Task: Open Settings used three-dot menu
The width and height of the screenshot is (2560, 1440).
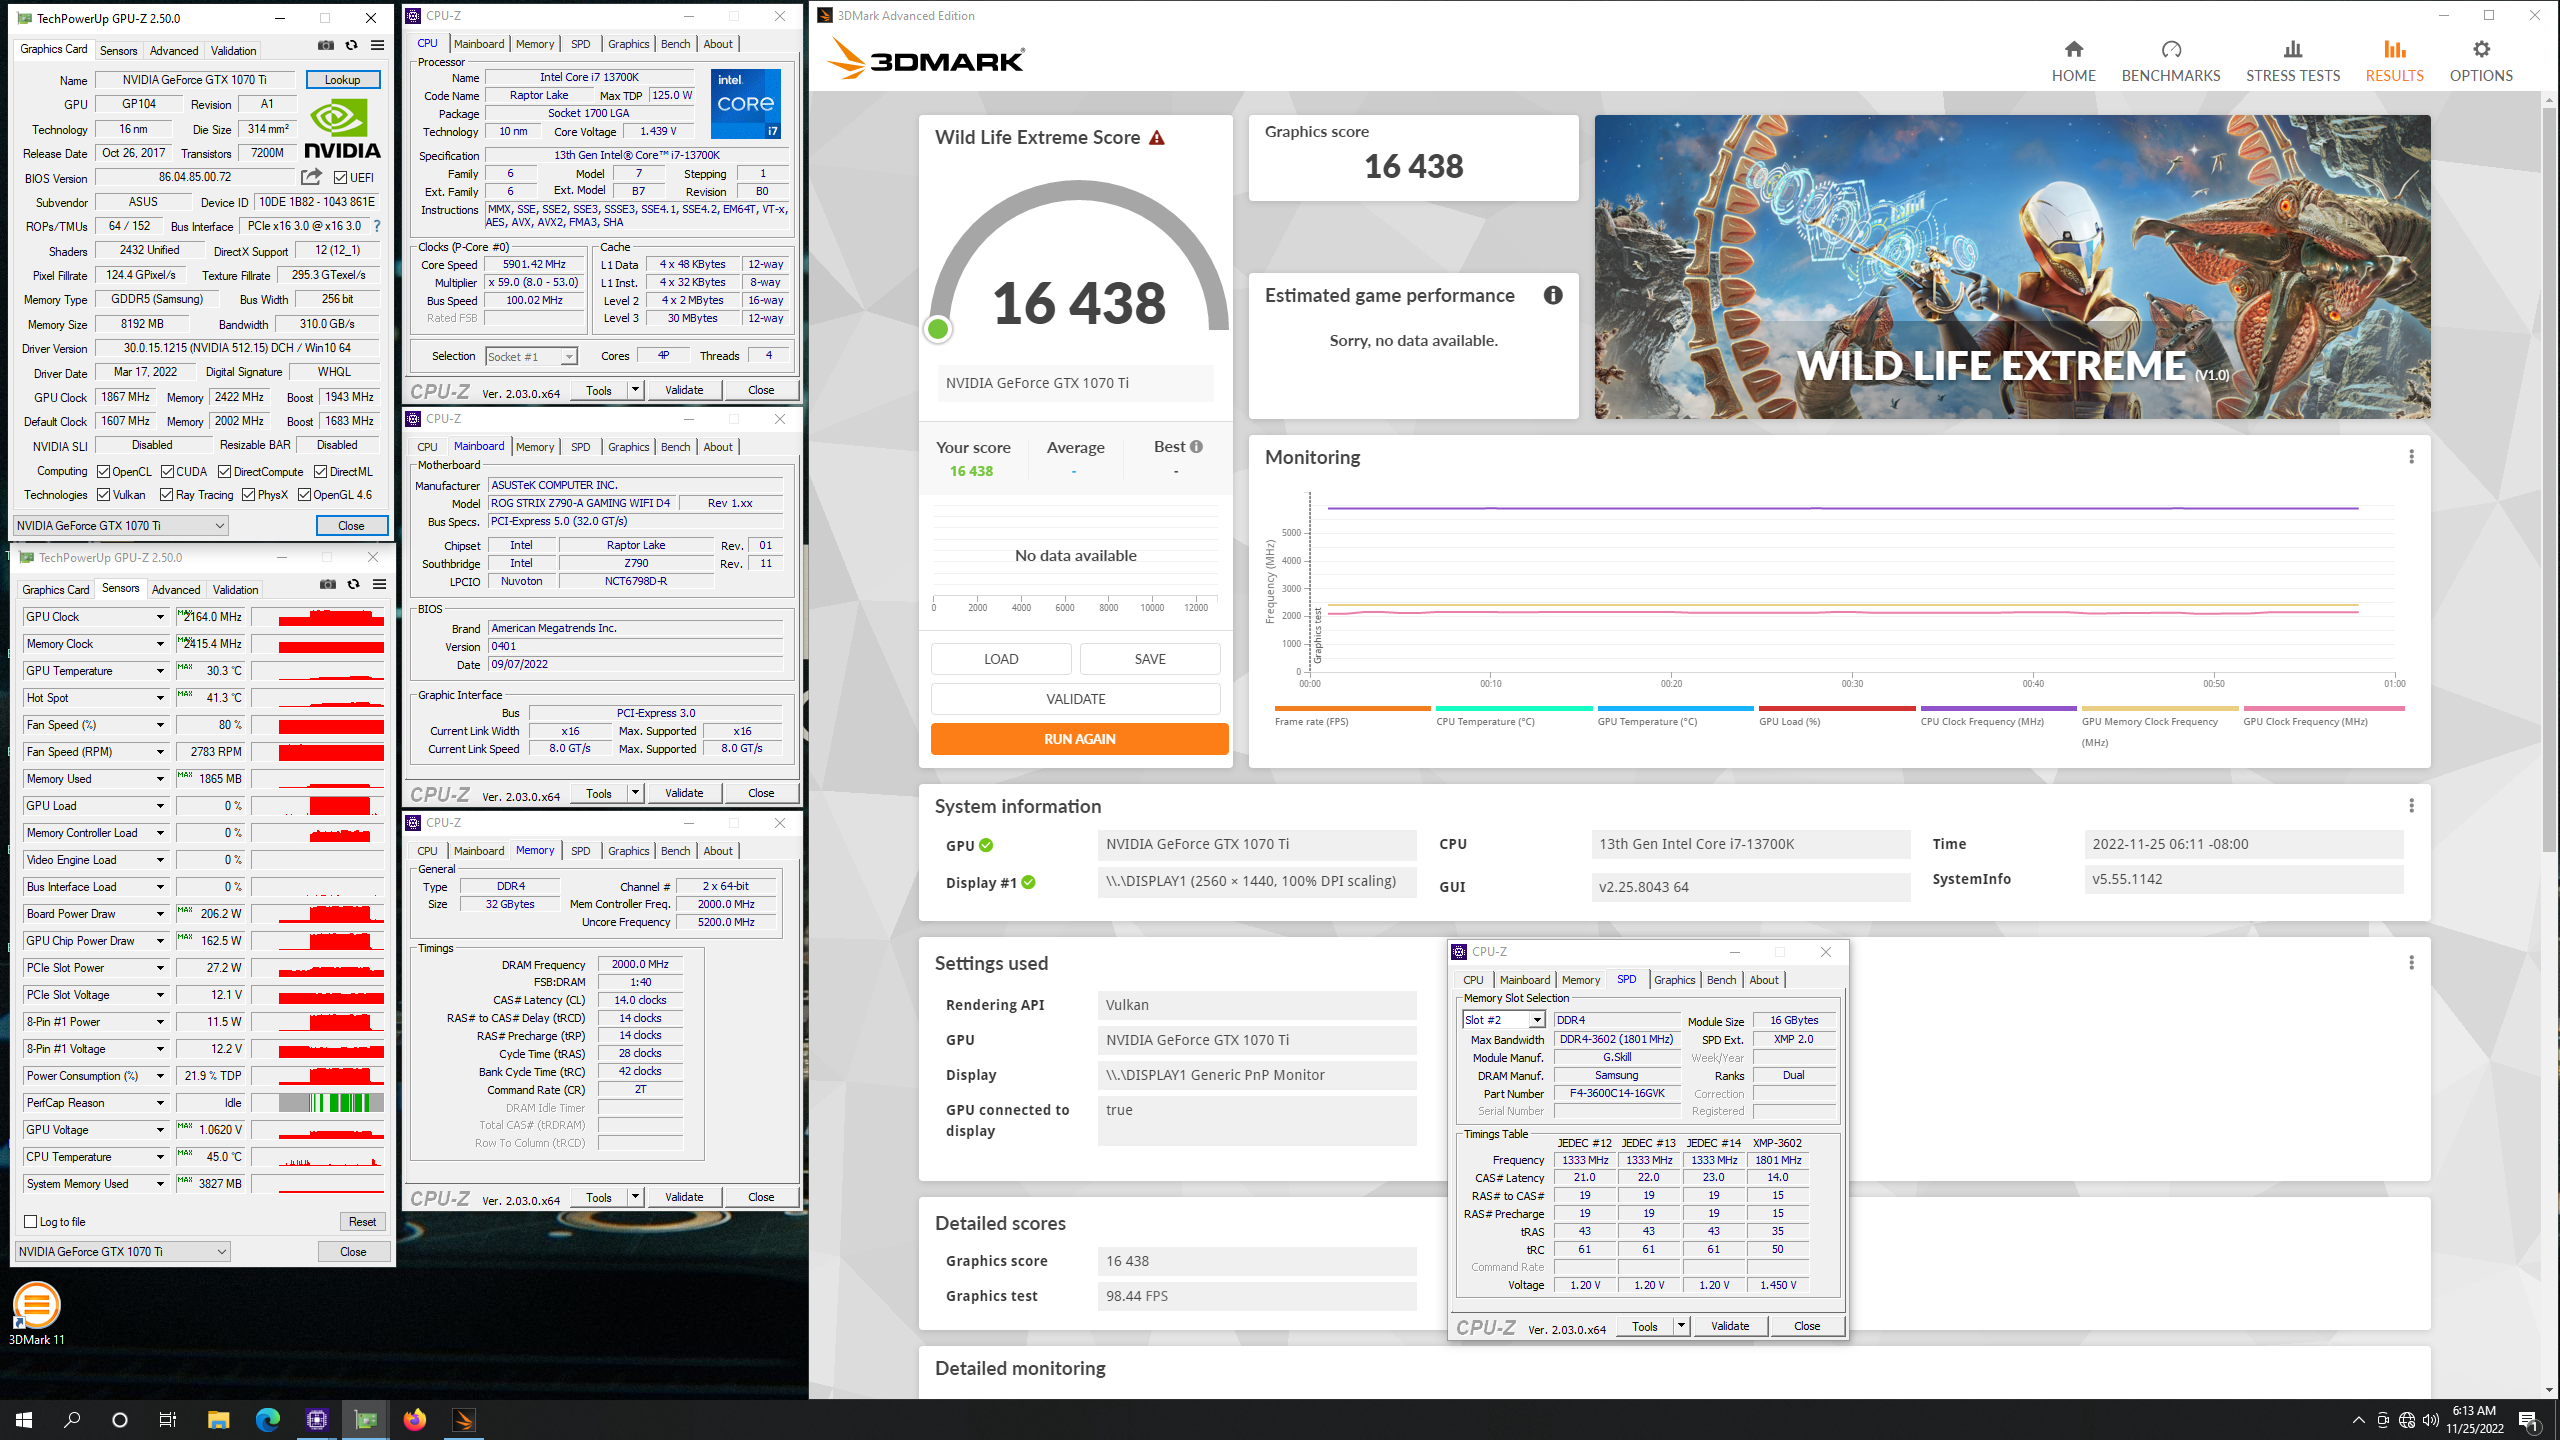Action: [x=2411, y=963]
